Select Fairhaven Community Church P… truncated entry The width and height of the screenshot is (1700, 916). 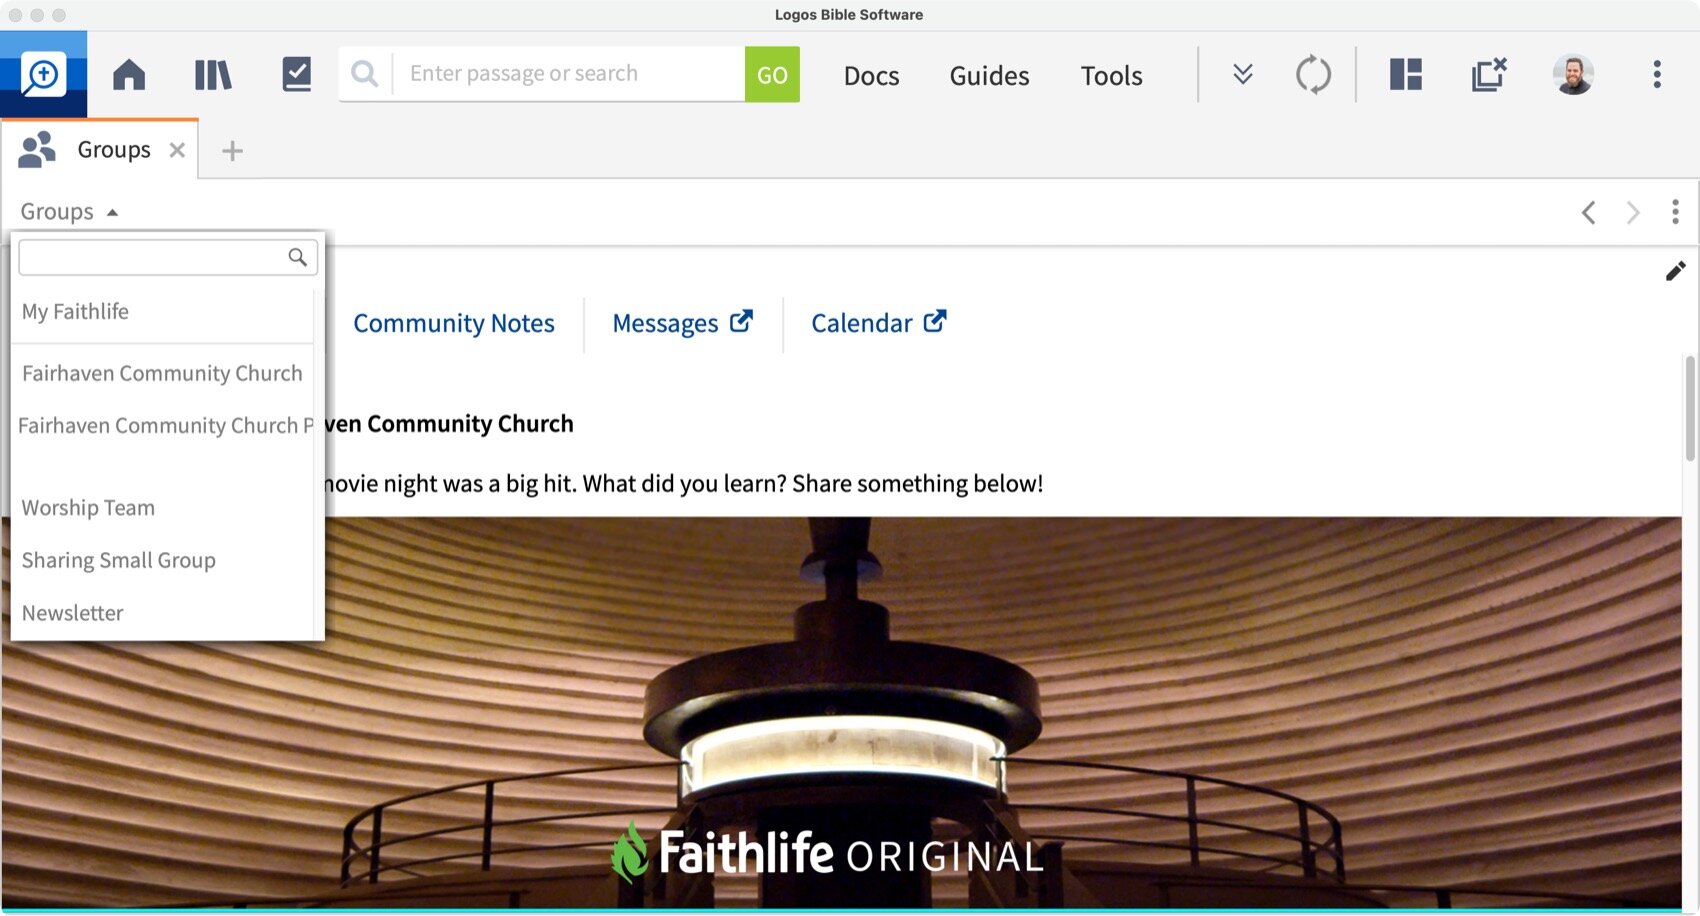[x=165, y=426]
